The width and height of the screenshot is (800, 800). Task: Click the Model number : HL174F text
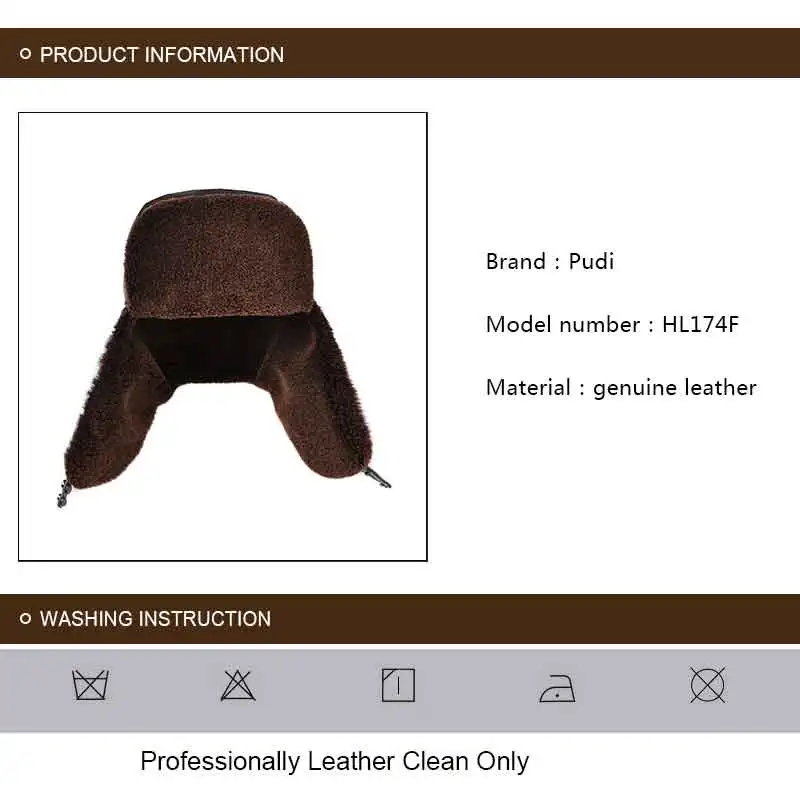pos(612,324)
